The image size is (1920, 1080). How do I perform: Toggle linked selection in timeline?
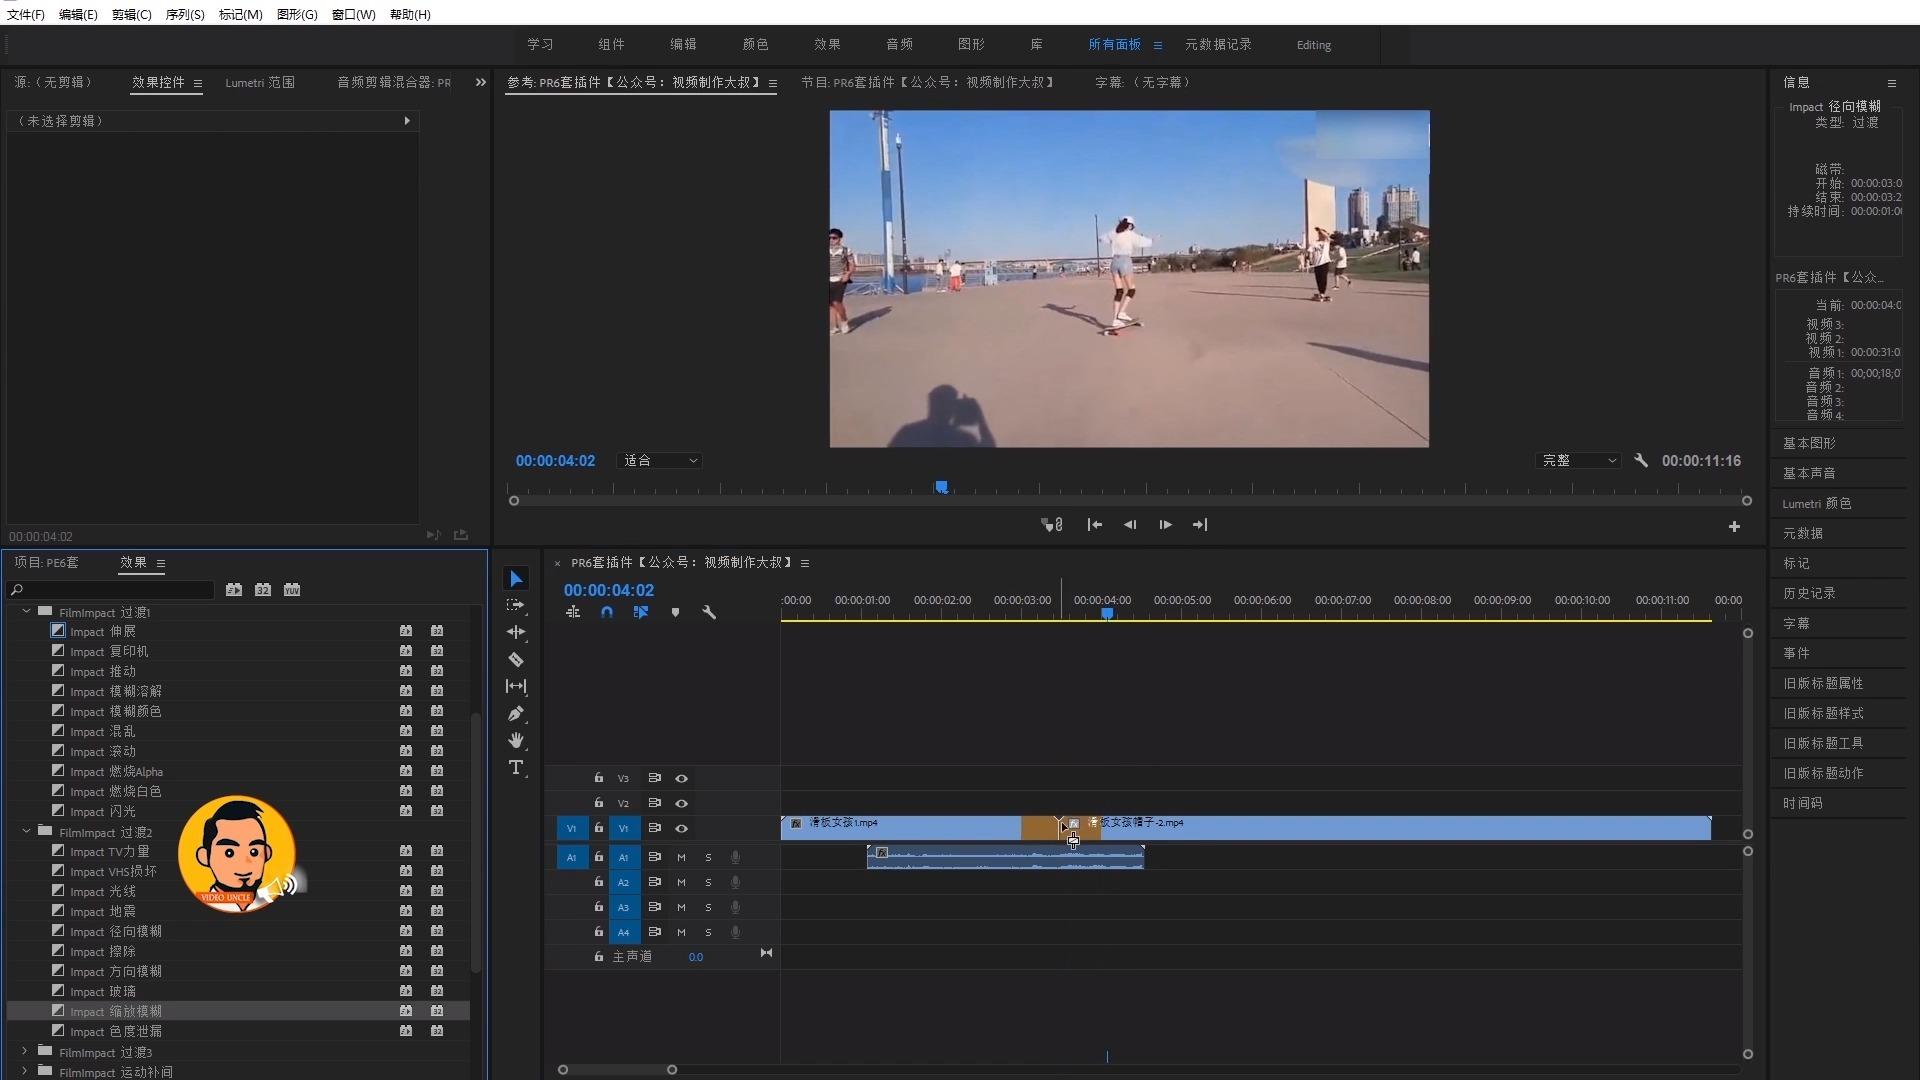(641, 612)
